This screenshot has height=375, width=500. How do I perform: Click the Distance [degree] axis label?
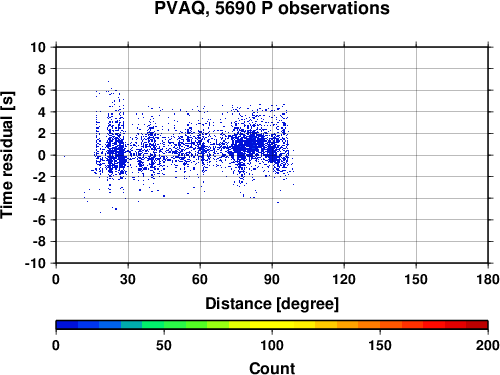272,304
